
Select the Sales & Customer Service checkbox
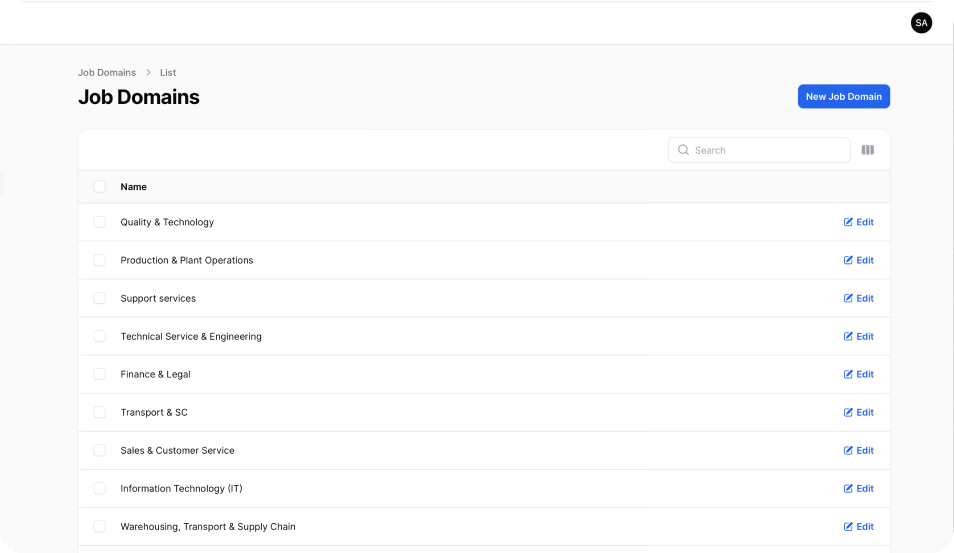coord(100,450)
